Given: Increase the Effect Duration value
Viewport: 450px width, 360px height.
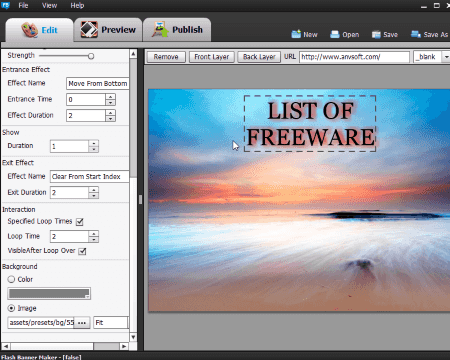Looking at the screenshot, I should 110,112.
